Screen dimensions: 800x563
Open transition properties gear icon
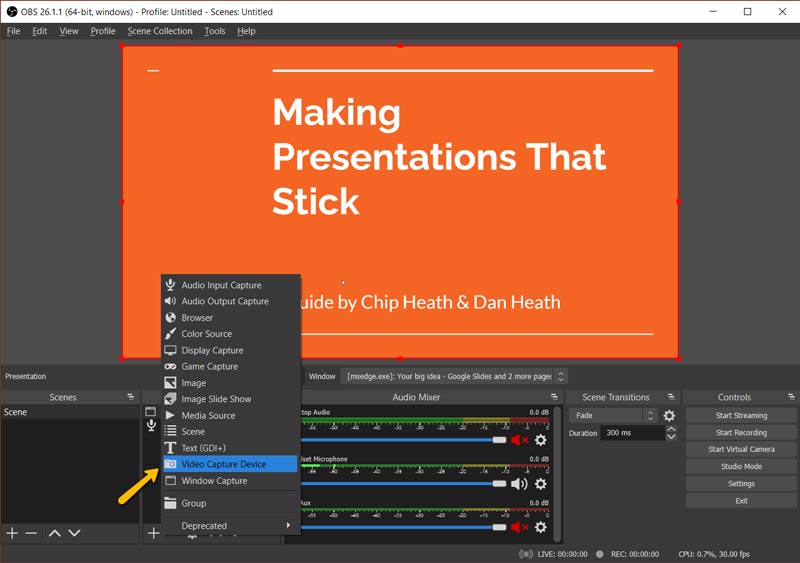pos(669,415)
